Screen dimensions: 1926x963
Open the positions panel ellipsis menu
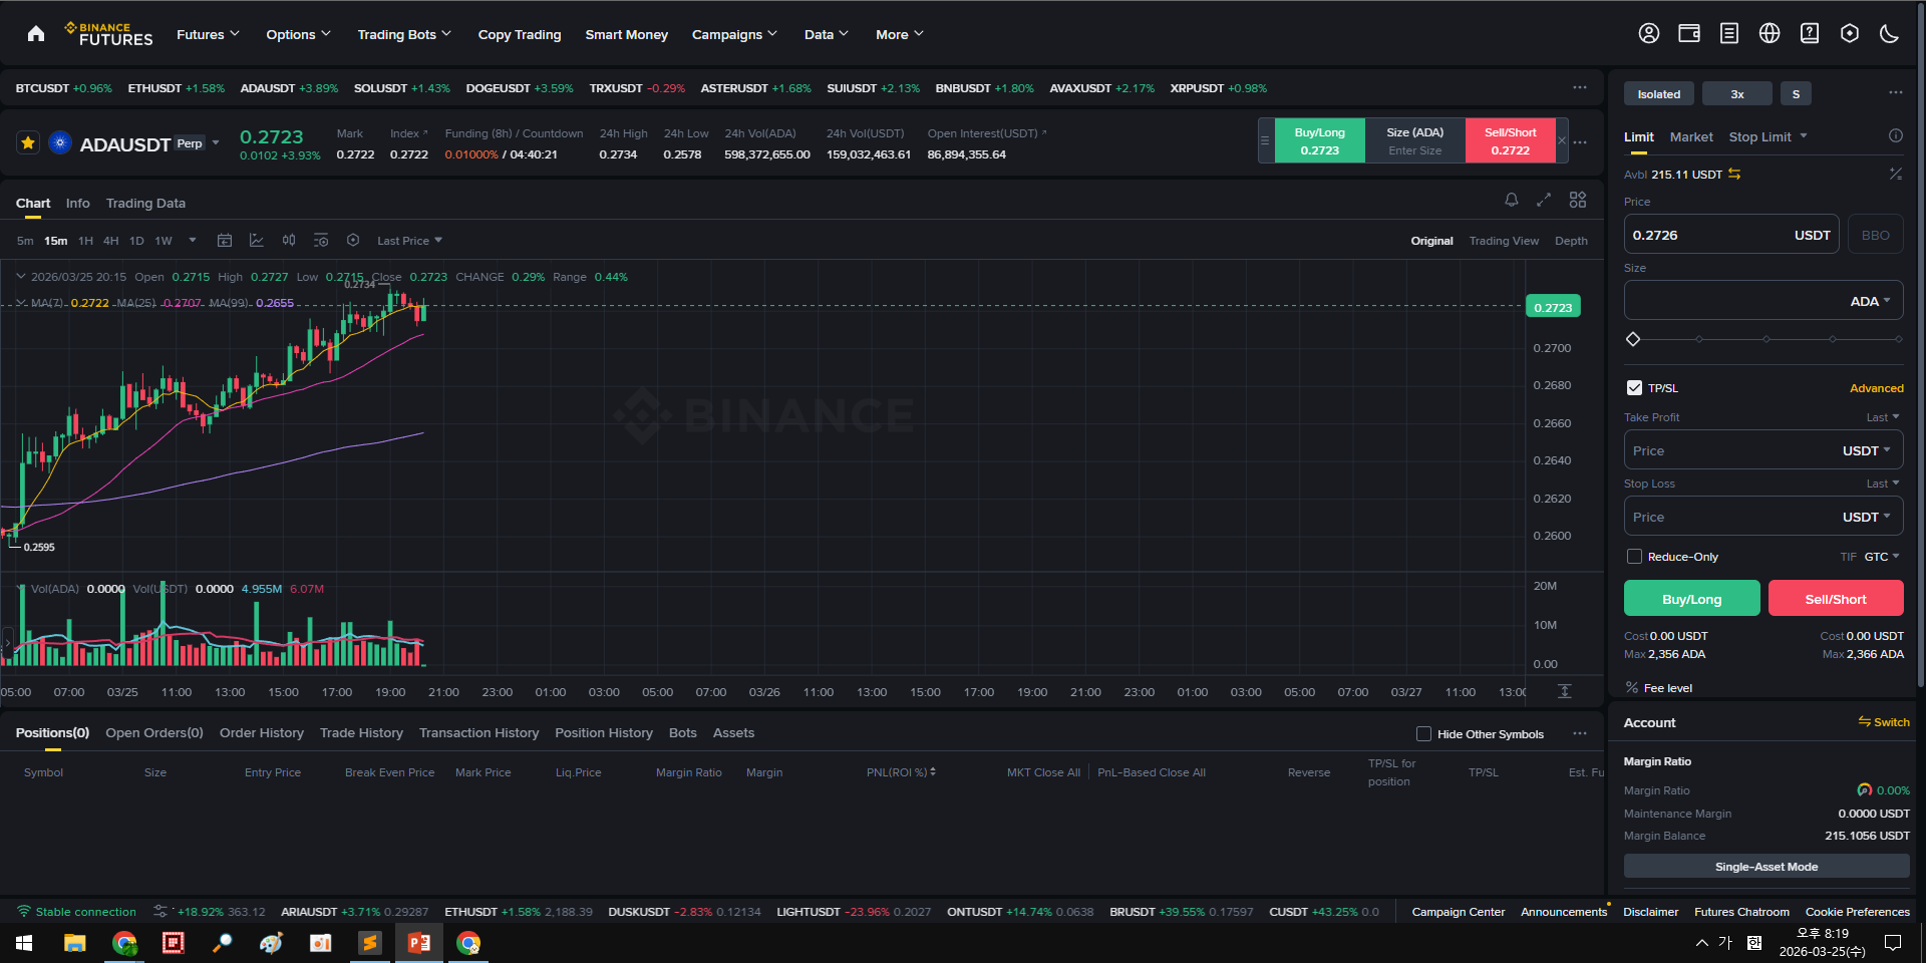point(1580,734)
